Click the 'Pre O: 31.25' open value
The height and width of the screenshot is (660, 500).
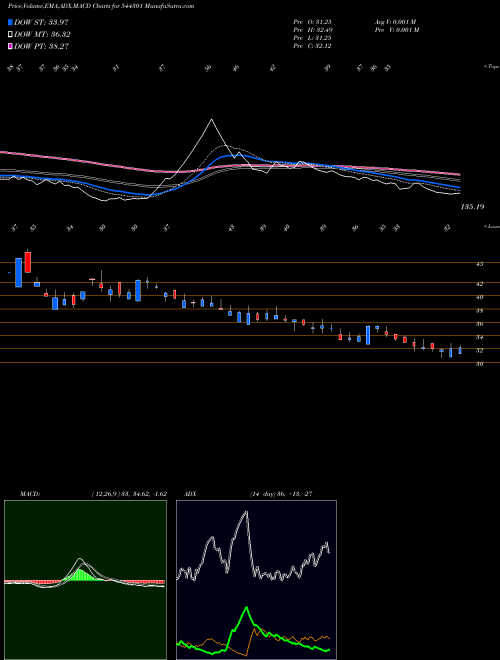point(312,22)
